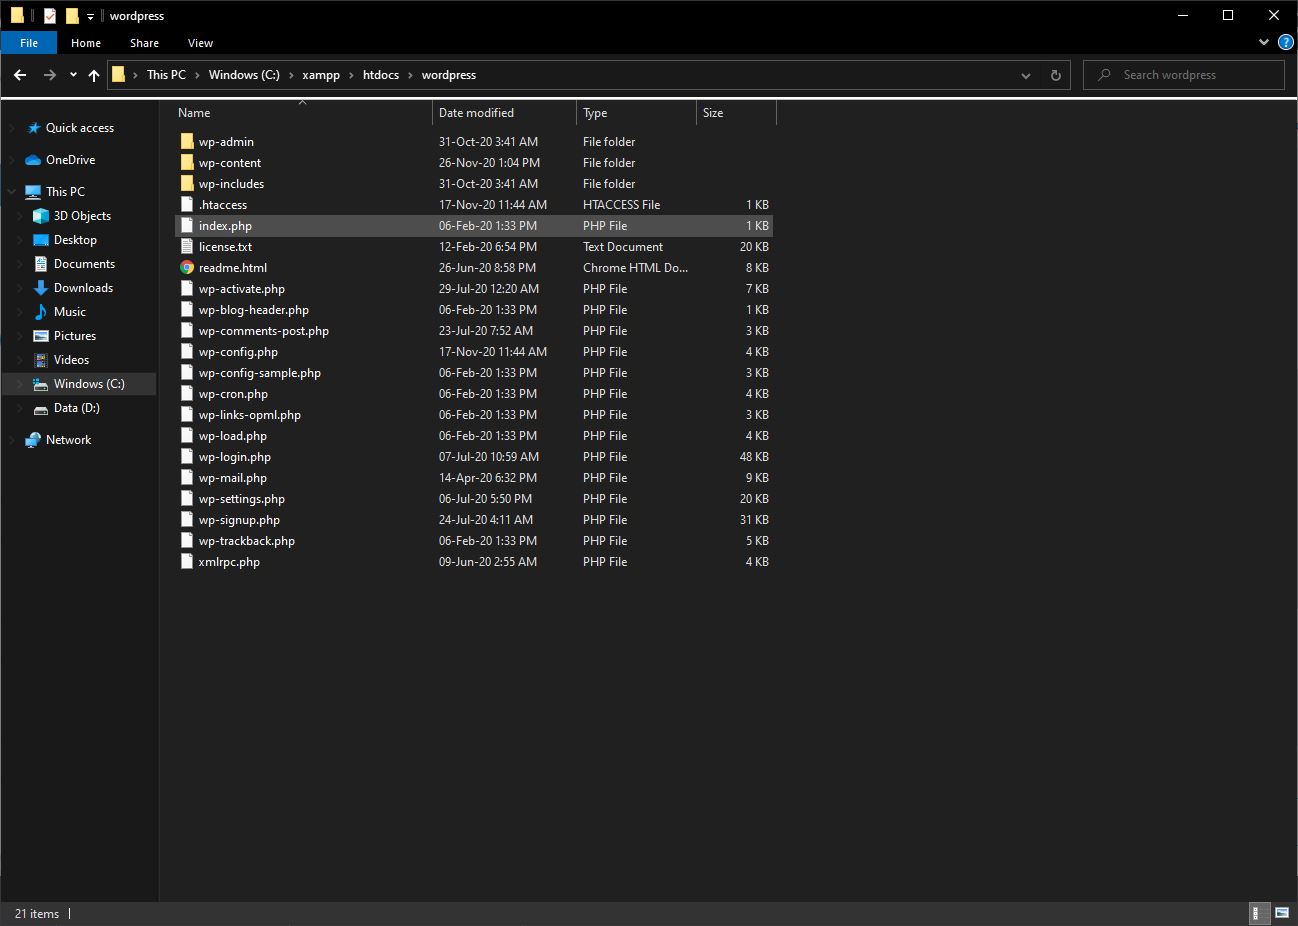Screen dimensions: 1298x926
Task: Click the Pictures icon in sidebar
Action: point(41,336)
